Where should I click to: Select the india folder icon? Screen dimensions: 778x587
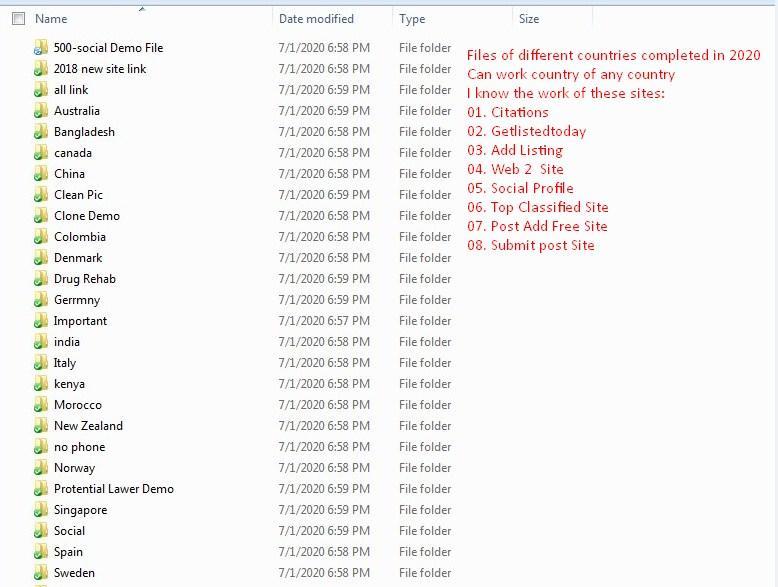tap(41, 342)
